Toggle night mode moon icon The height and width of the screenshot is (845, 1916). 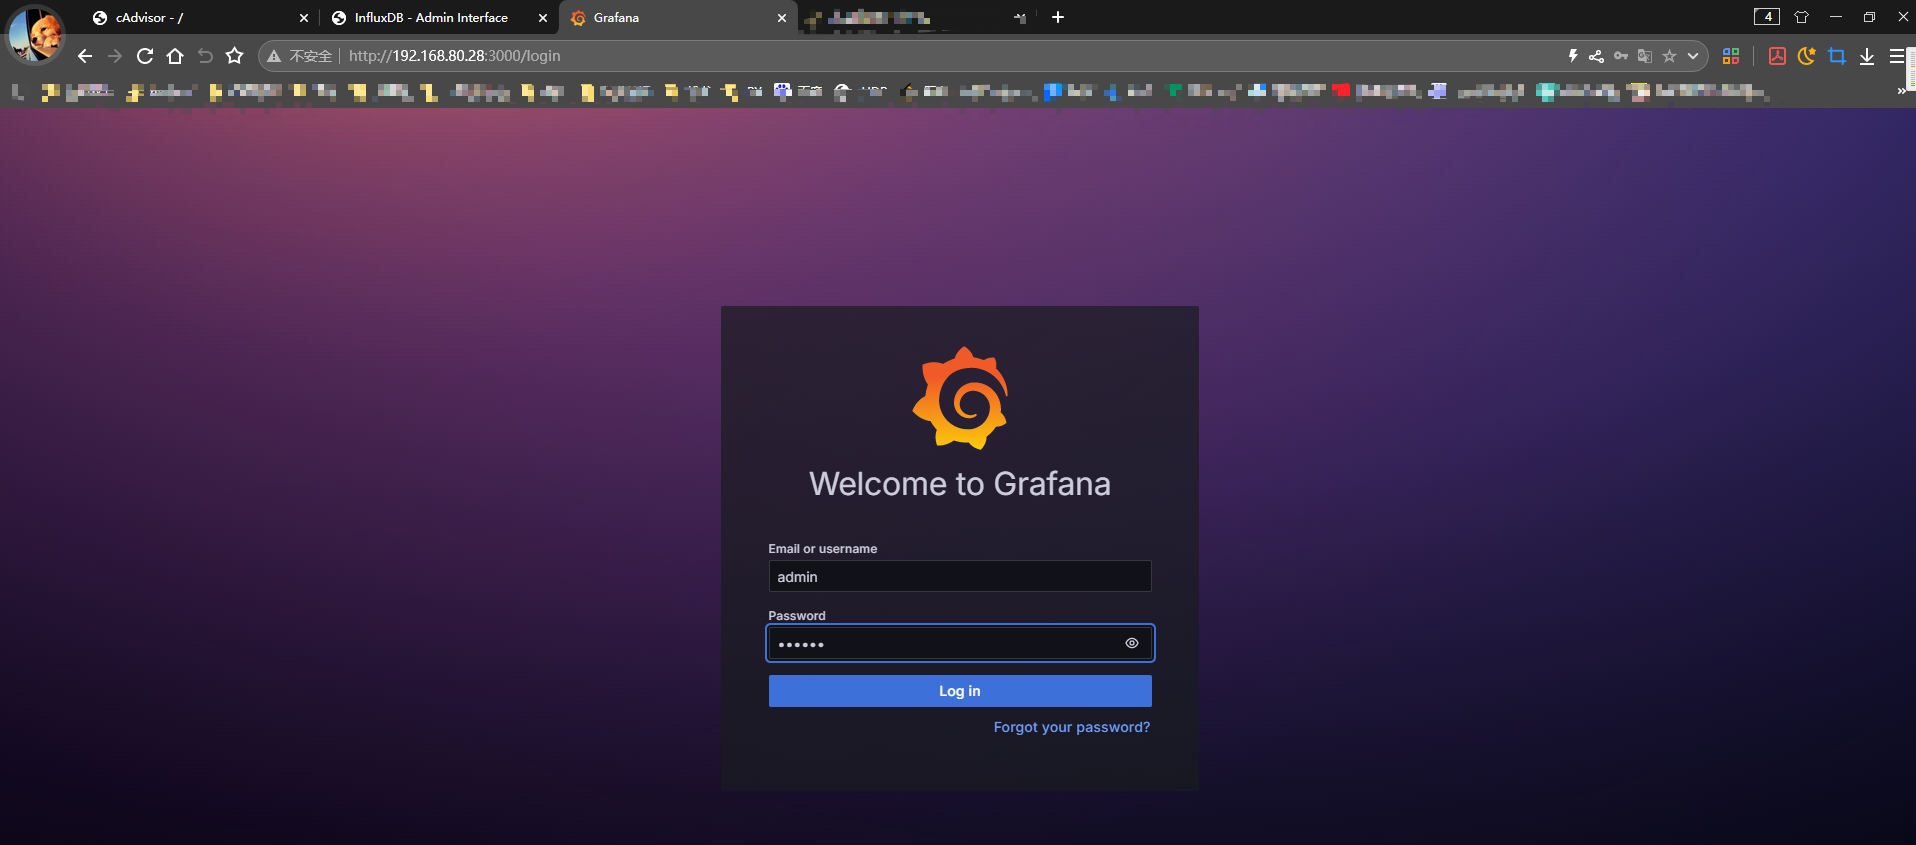coord(1806,56)
